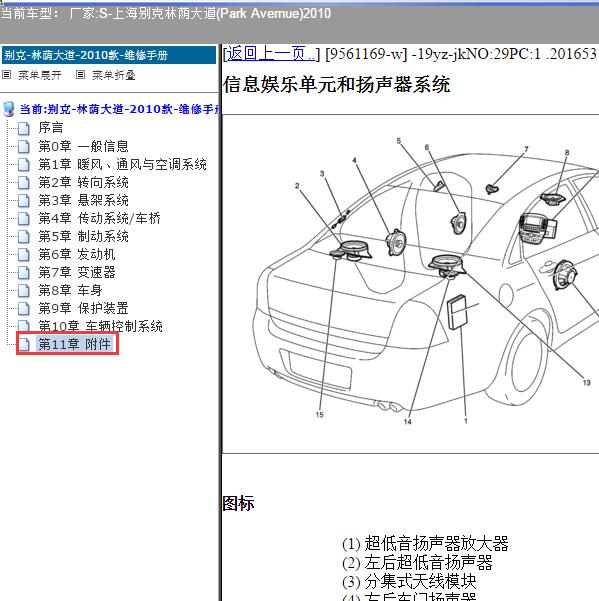Viewport: 599px width, 601px height.
Task: Click the page icon next to 第5章
Action: pyautogui.click(x=24, y=237)
